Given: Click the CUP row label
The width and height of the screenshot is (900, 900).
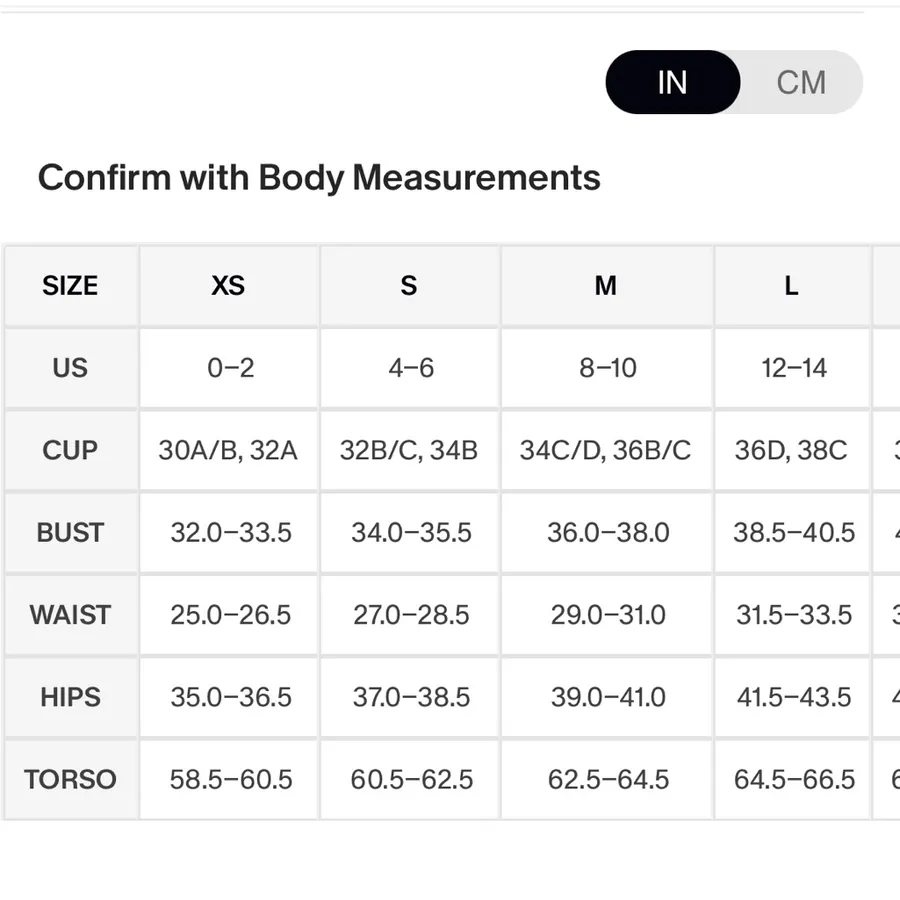Looking at the screenshot, I should point(71,451).
